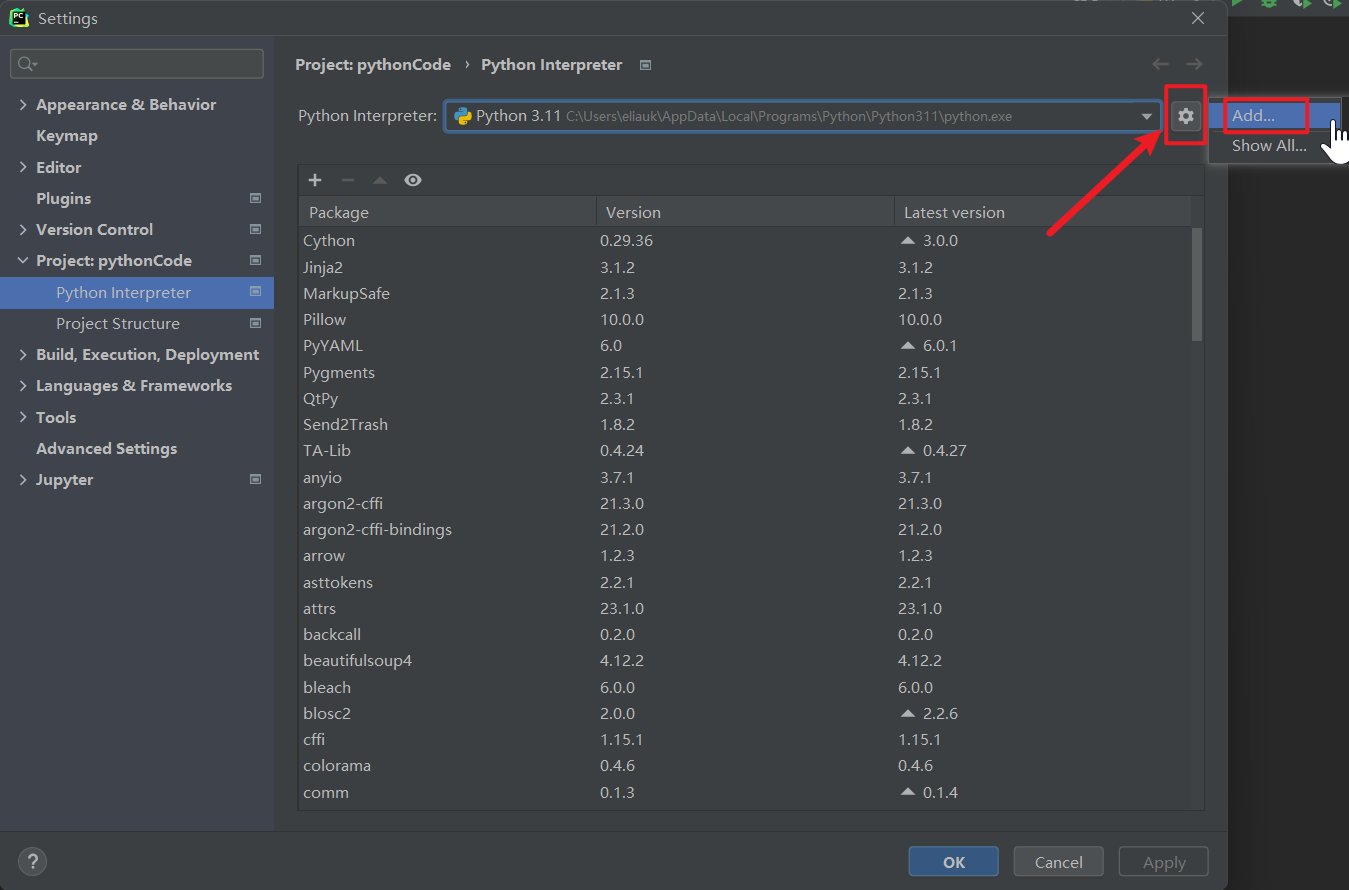
Task: Sort by the Package column header
Action: (447, 212)
